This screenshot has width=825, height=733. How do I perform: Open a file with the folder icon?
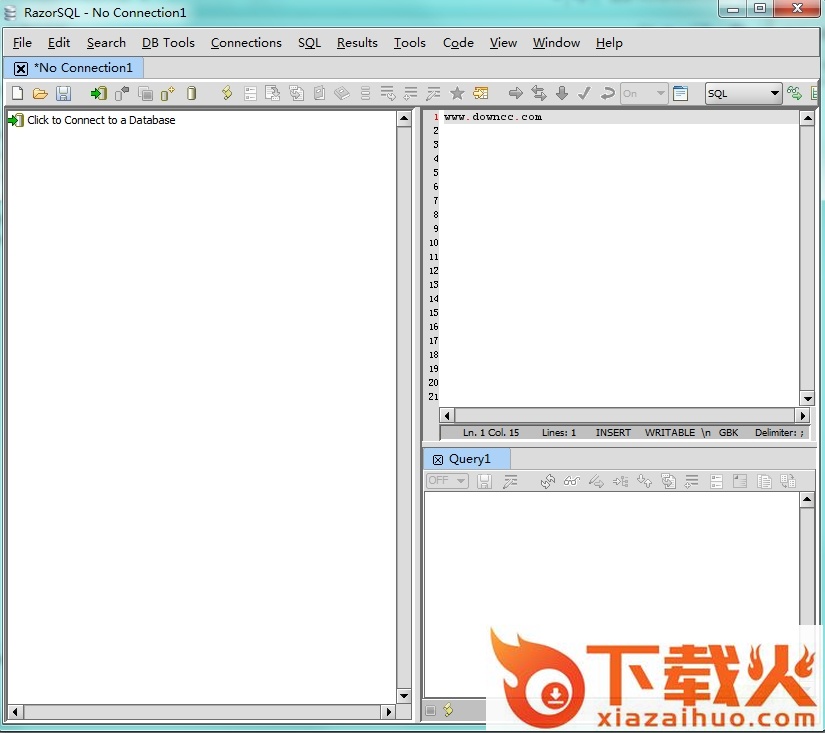40,93
